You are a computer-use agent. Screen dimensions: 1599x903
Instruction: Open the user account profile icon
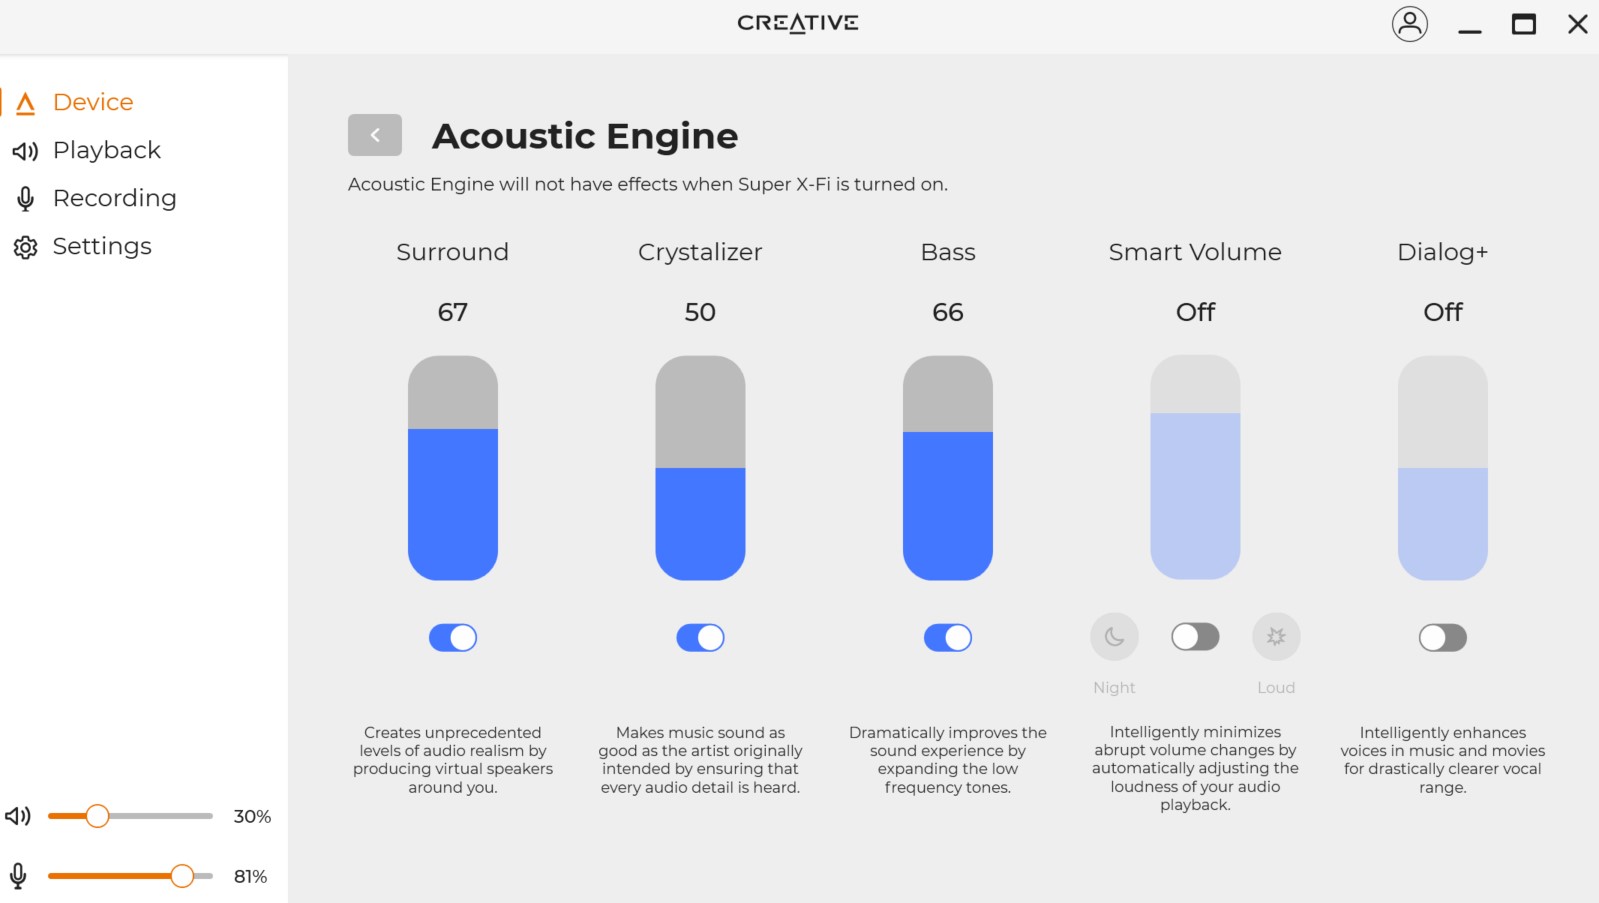click(x=1409, y=24)
